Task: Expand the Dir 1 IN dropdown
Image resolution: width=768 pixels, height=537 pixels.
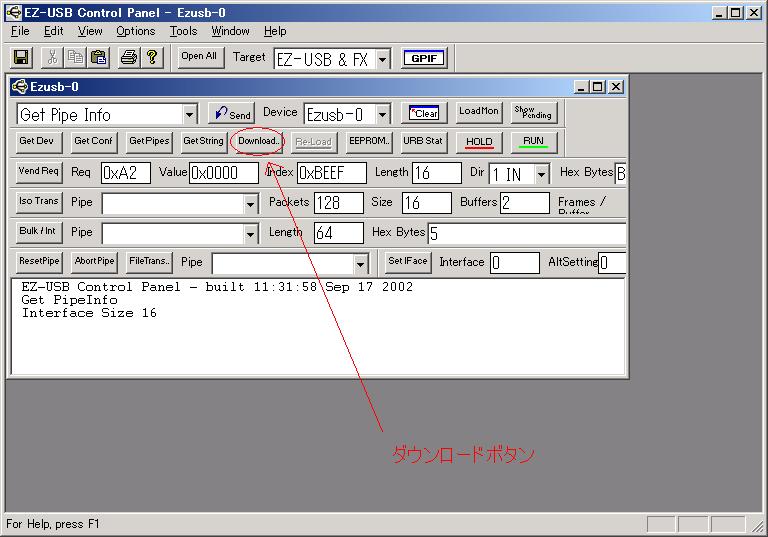Action: tap(541, 174)
